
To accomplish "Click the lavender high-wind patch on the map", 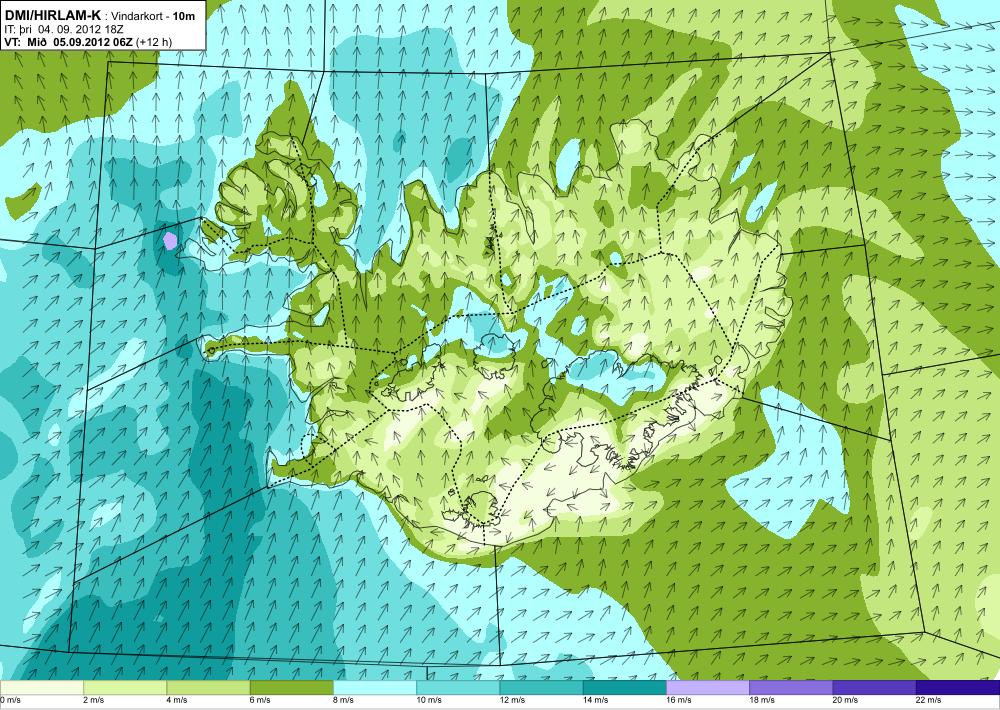I will point(170,240).
